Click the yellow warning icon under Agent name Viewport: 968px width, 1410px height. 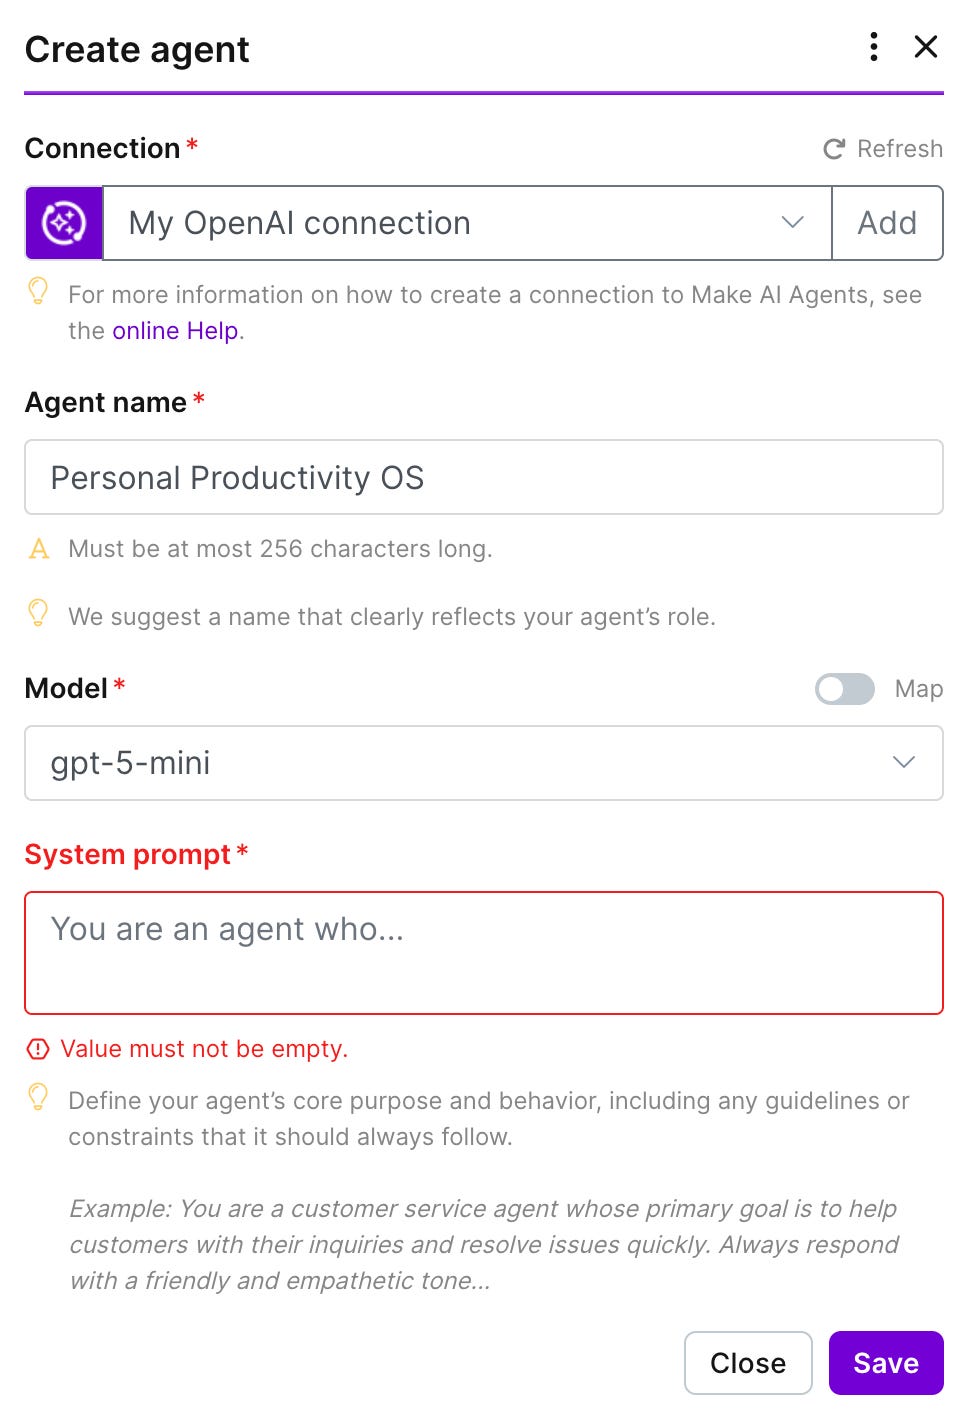38,548
